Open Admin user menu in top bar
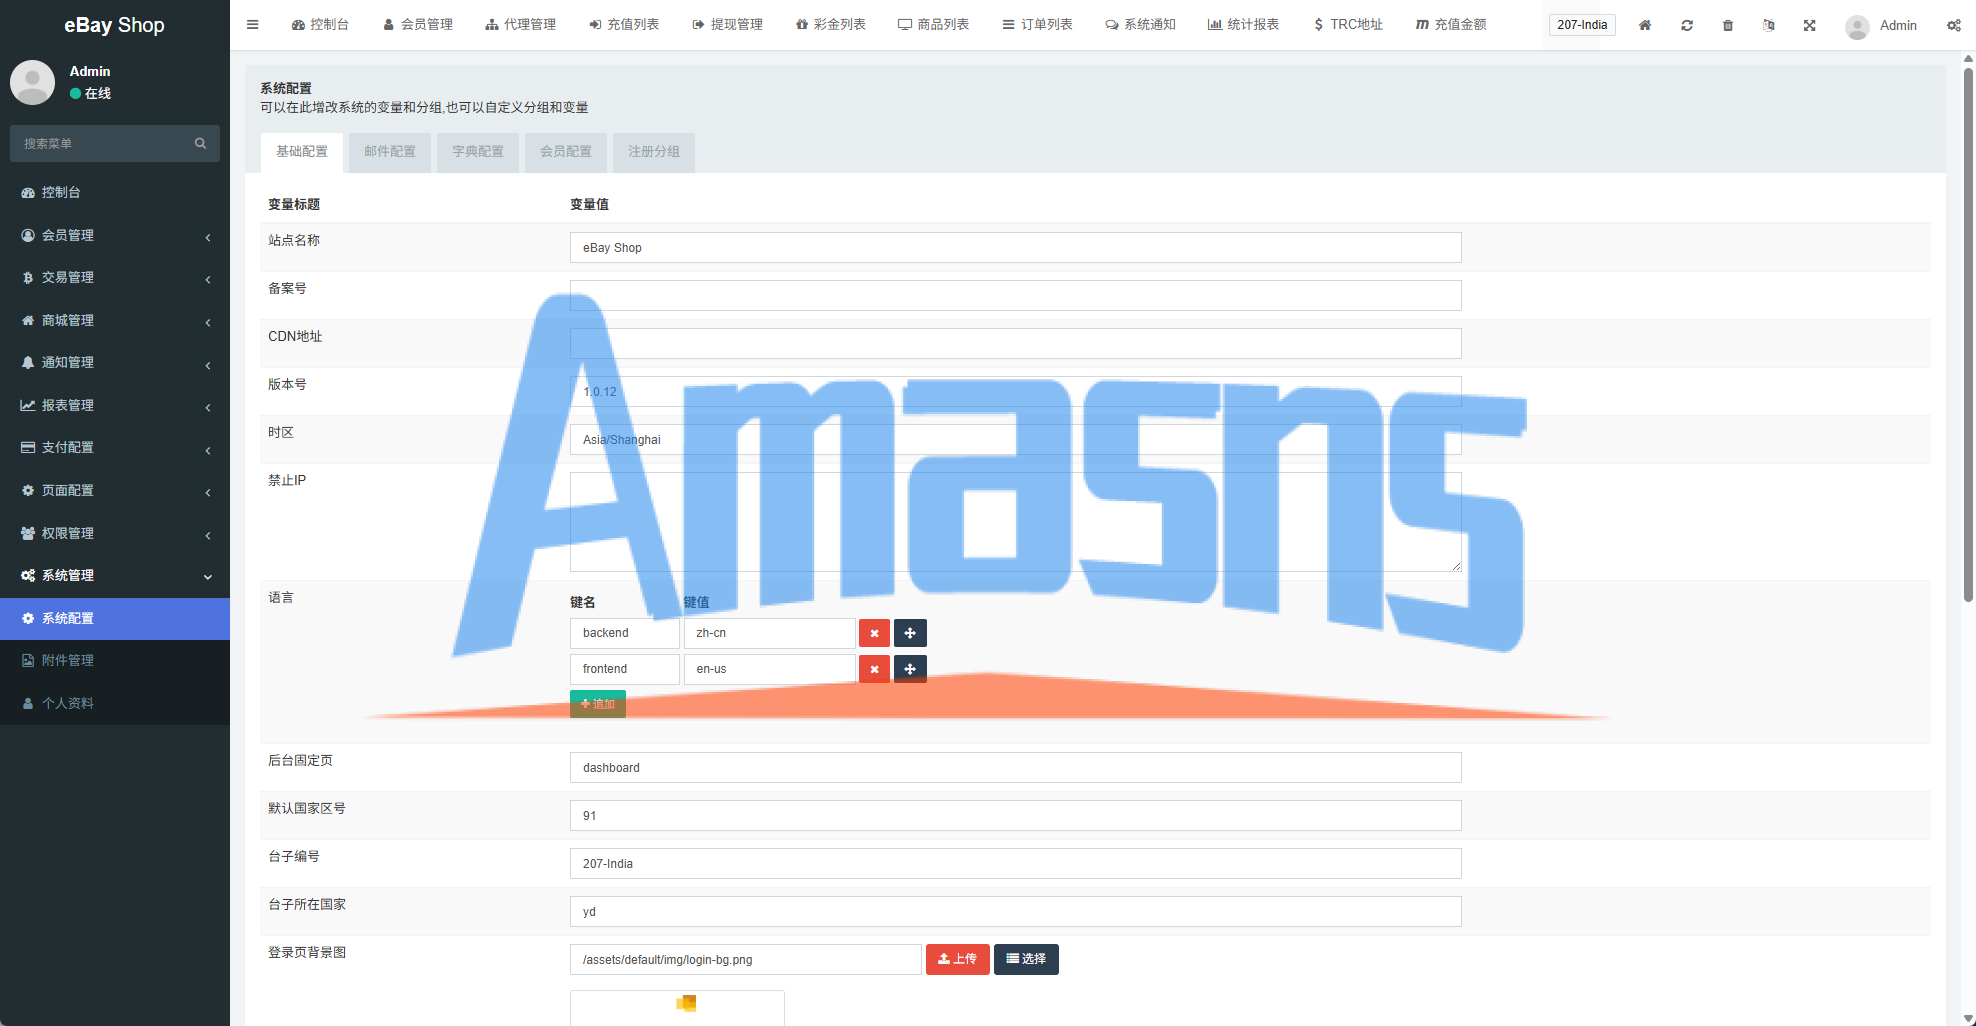The width and height of the screenshot is (1976, 1026). pyautogui.click(x=1881, y=25)
